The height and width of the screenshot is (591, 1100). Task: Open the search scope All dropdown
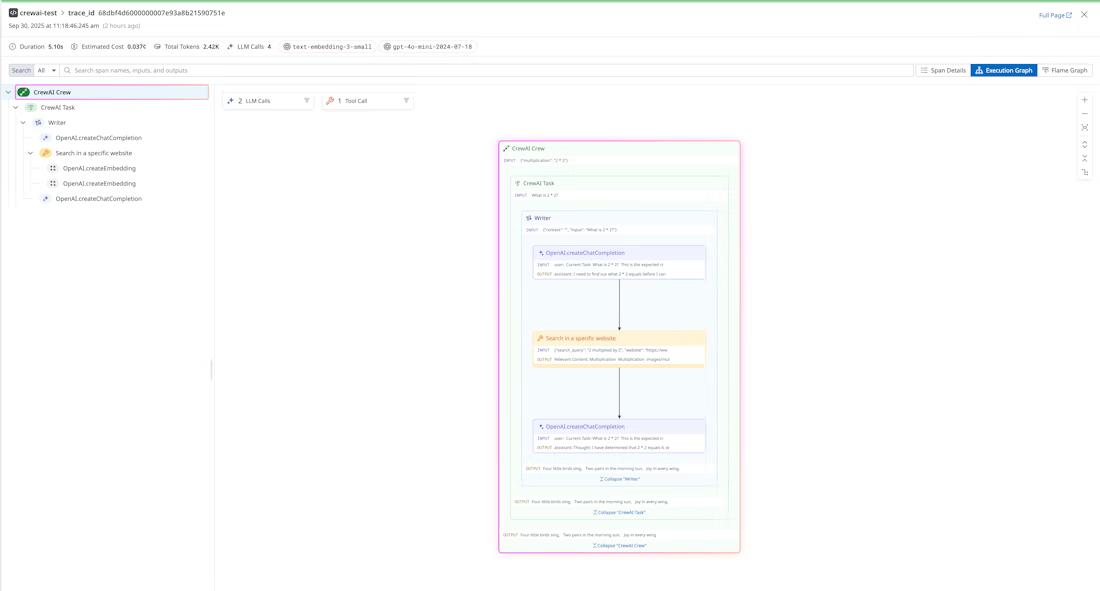click(47, 71)
